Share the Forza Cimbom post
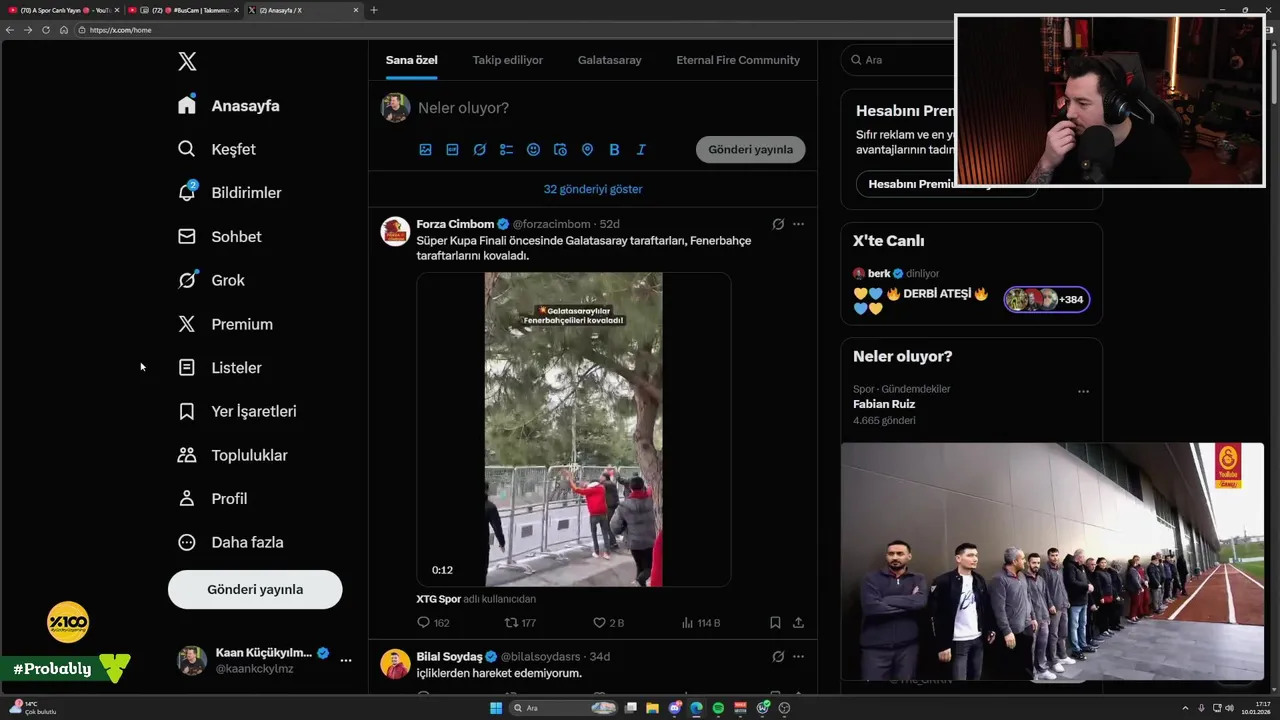Viewport: 1280px width, 720px height. [798, 622]
